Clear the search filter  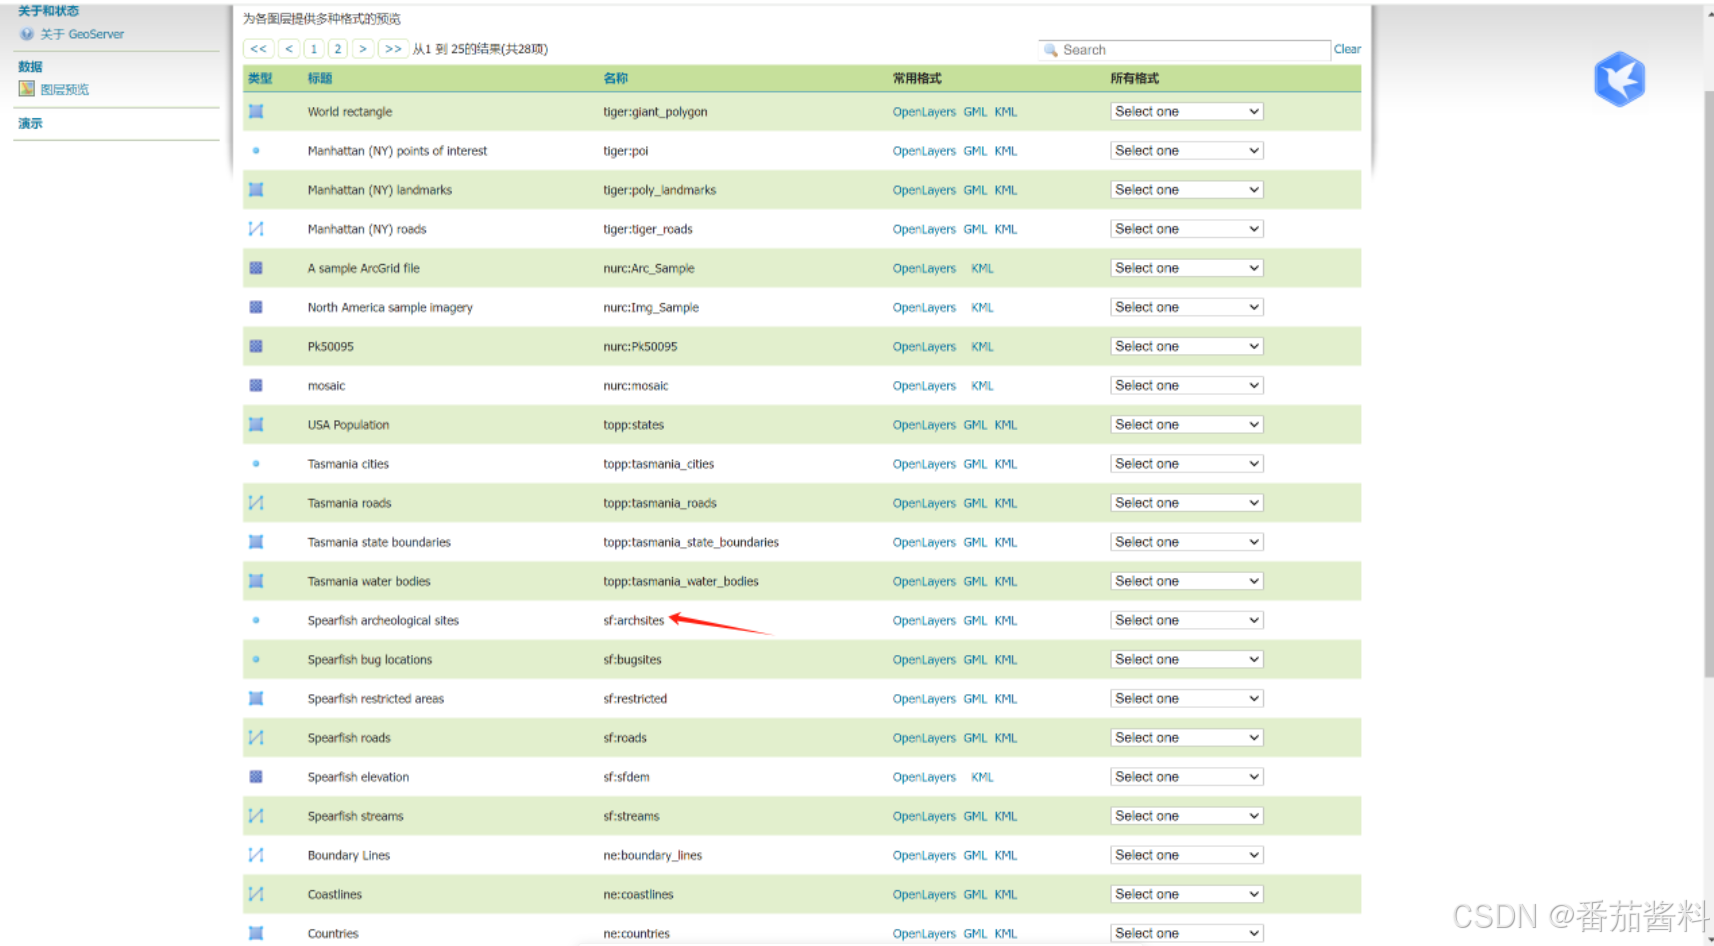pyautogui.click(x=1347, y=49)
